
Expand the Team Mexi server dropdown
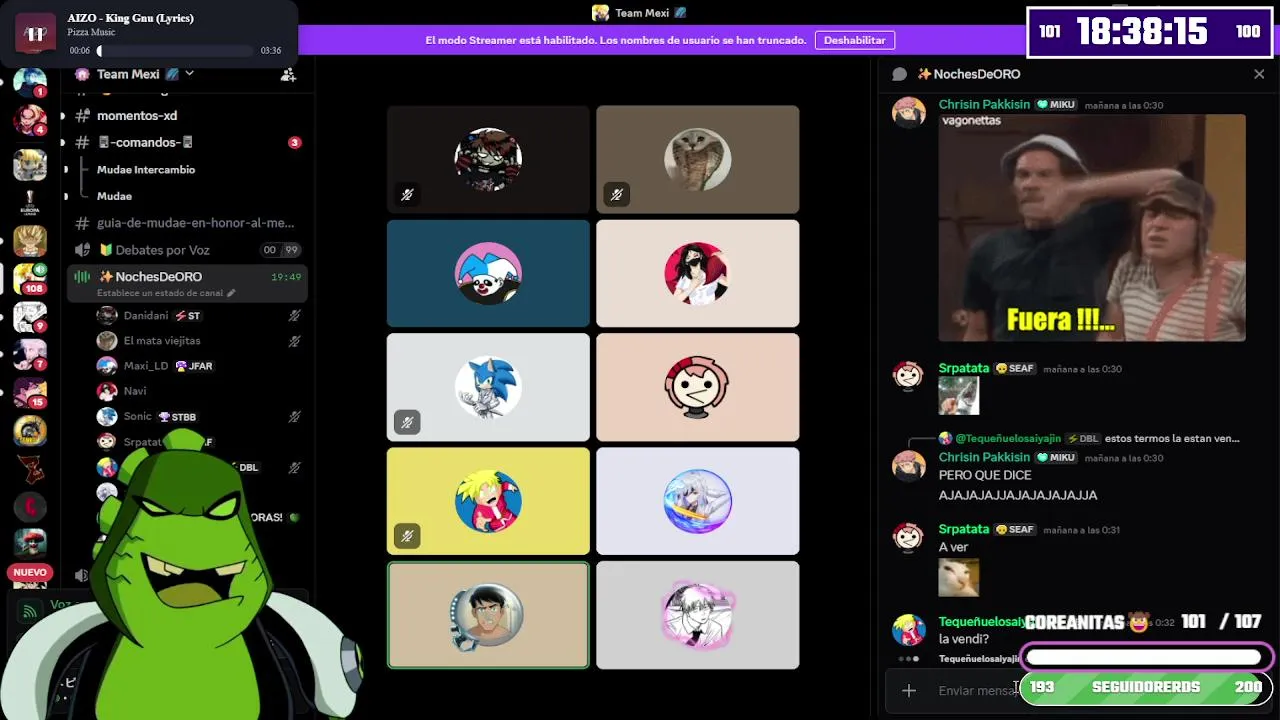pos(189,74)
